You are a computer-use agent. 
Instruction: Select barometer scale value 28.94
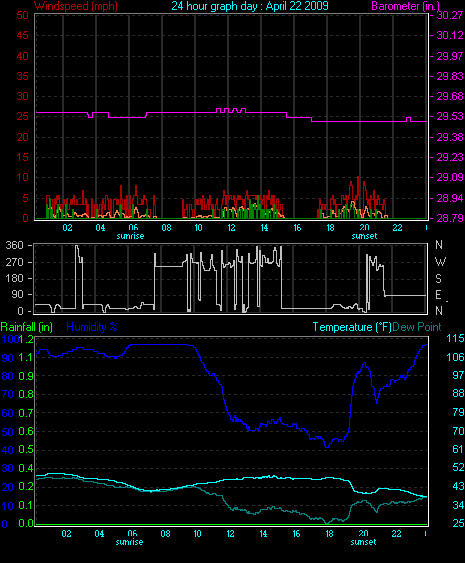point(450,198)
